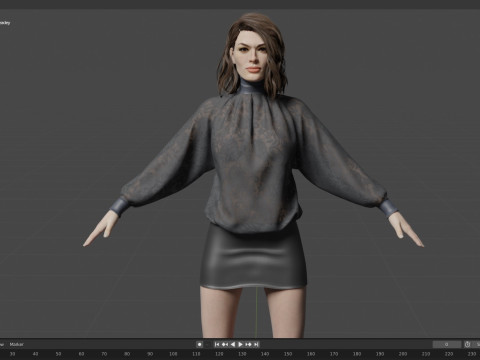The height and width of the screenshot is (360, 480).
Task: Toggle the auto keying record button
Action: [x=199, y=344]
